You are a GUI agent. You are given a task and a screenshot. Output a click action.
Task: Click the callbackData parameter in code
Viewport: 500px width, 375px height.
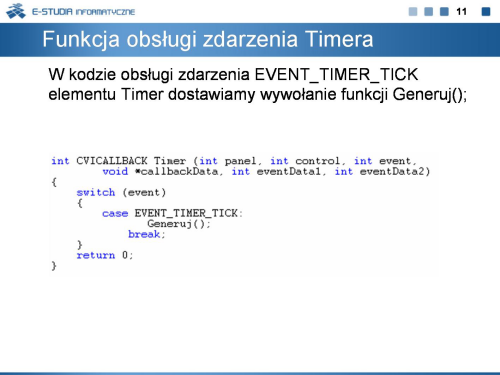(x=179, y=172)
